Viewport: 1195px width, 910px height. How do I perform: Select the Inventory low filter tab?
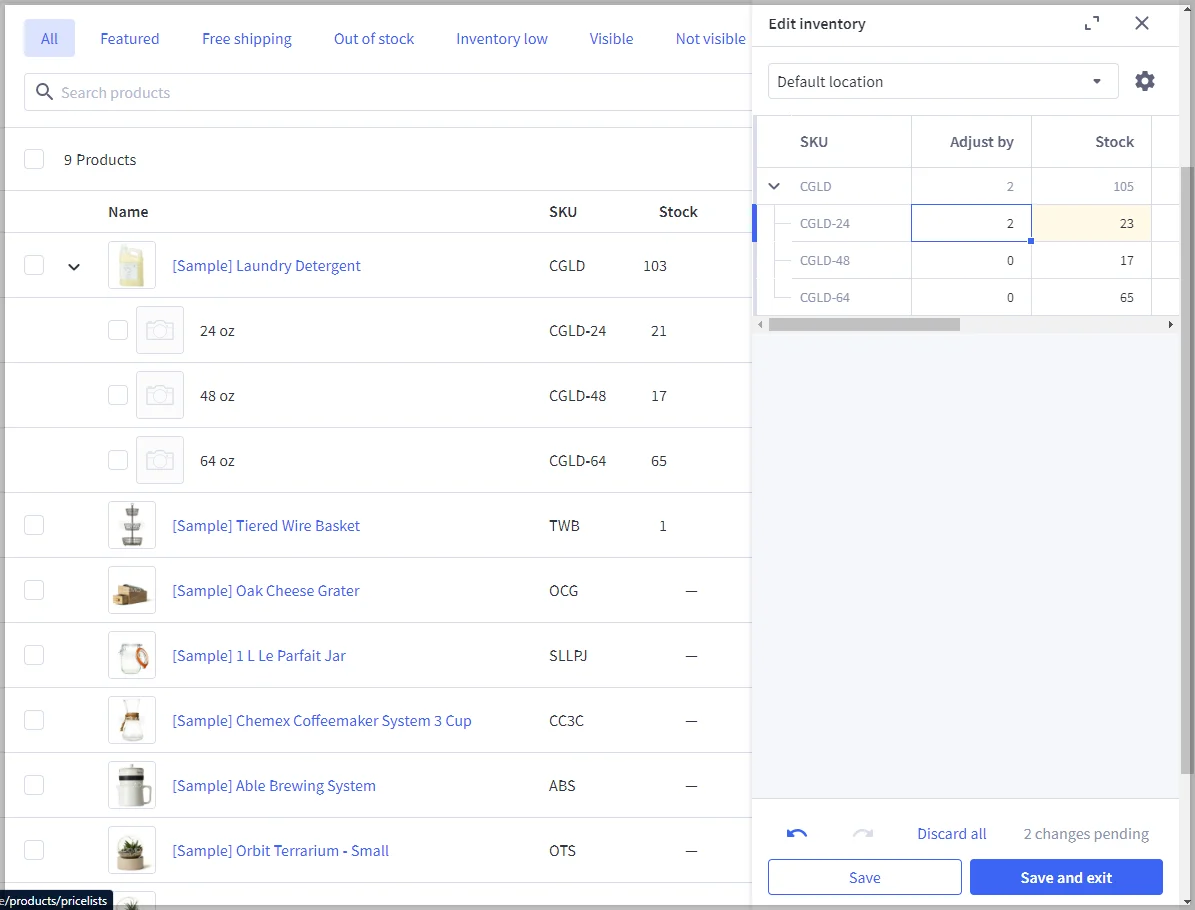[501, 38]
